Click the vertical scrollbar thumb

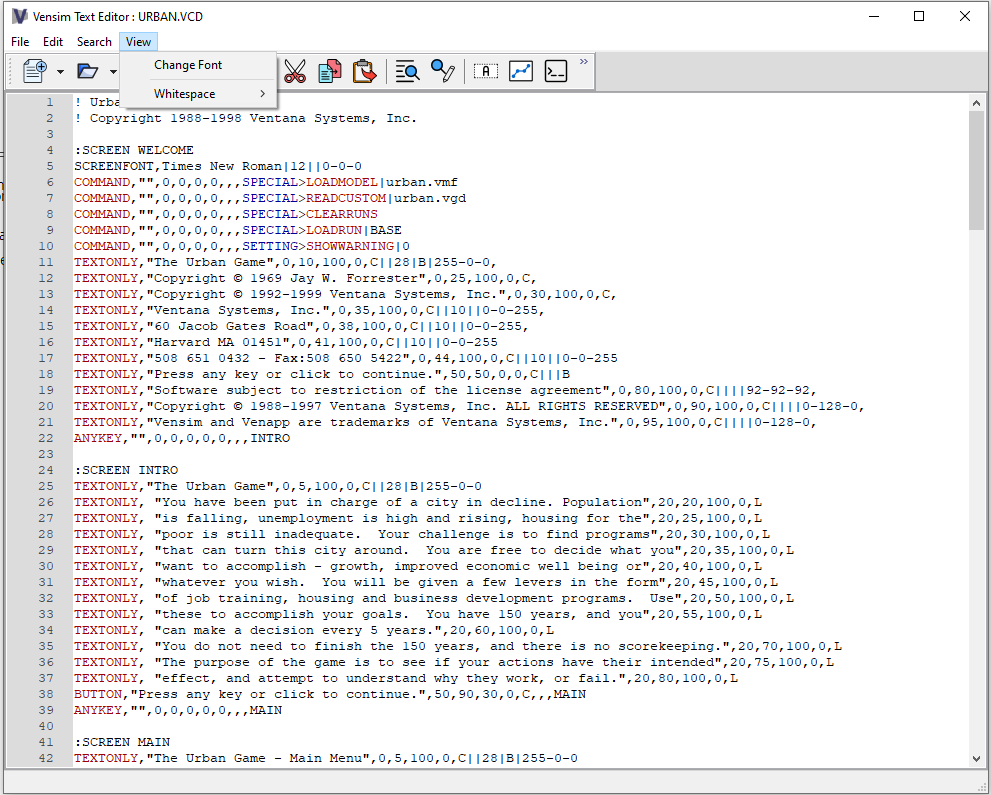976,171
